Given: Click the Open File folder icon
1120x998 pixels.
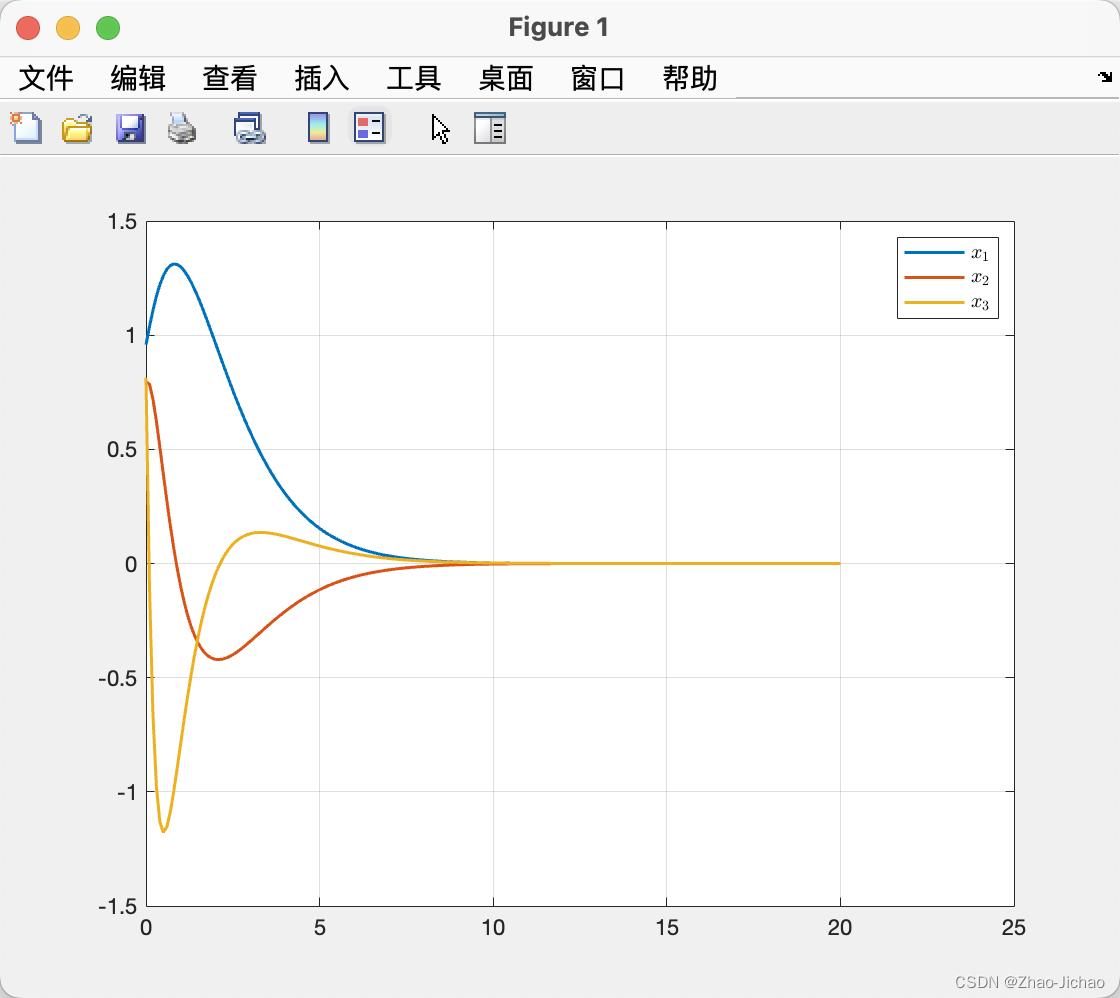Looking at the screenshot, I should point(77,129).
